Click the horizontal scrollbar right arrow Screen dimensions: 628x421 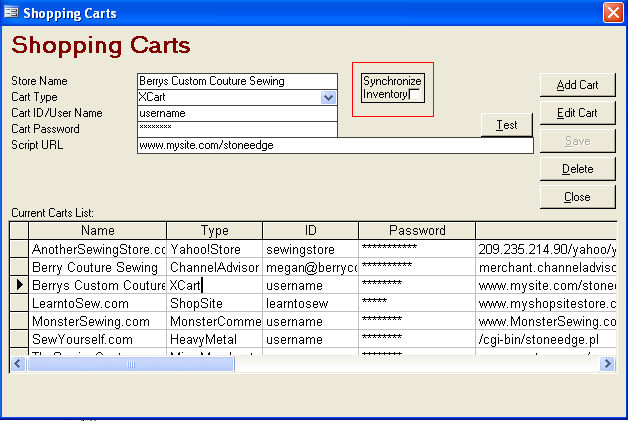click(x=607, y=364)
